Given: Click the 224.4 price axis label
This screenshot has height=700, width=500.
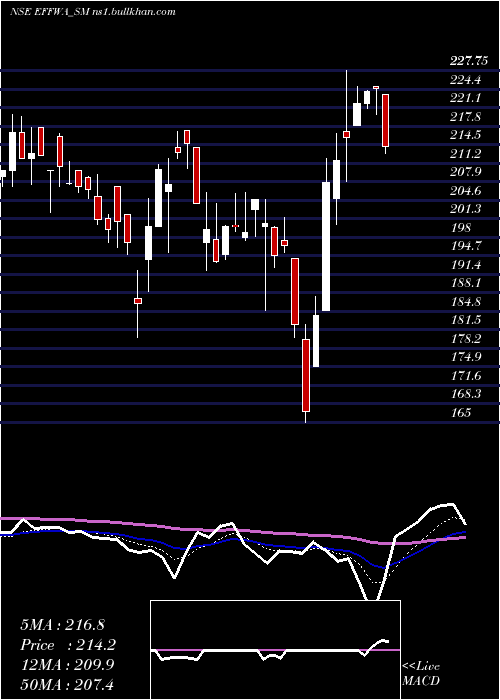Looking at the screenshot, I should [x=466, y=80].
